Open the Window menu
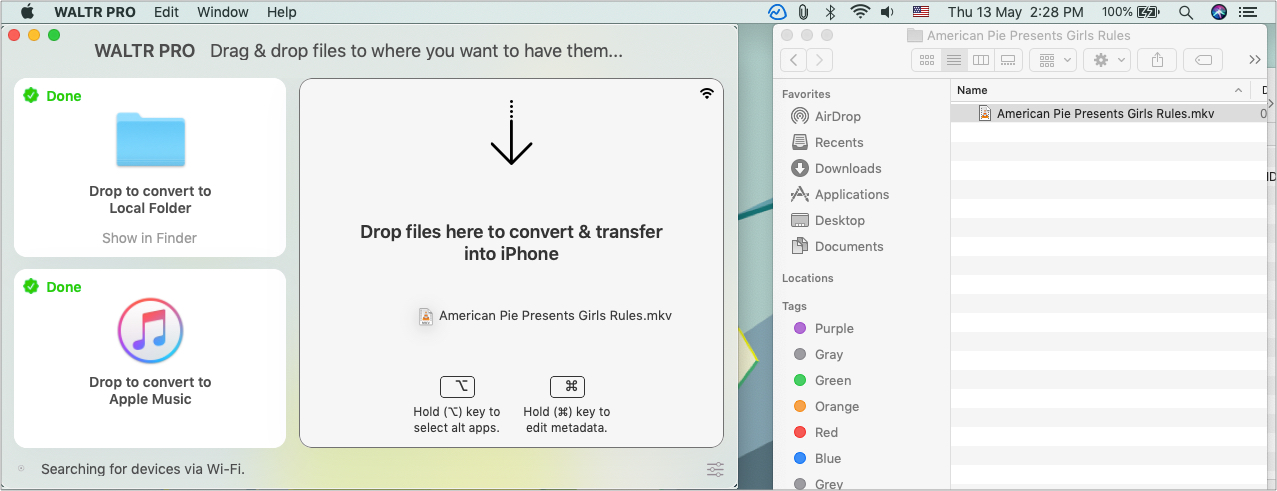 coord(223,12)
